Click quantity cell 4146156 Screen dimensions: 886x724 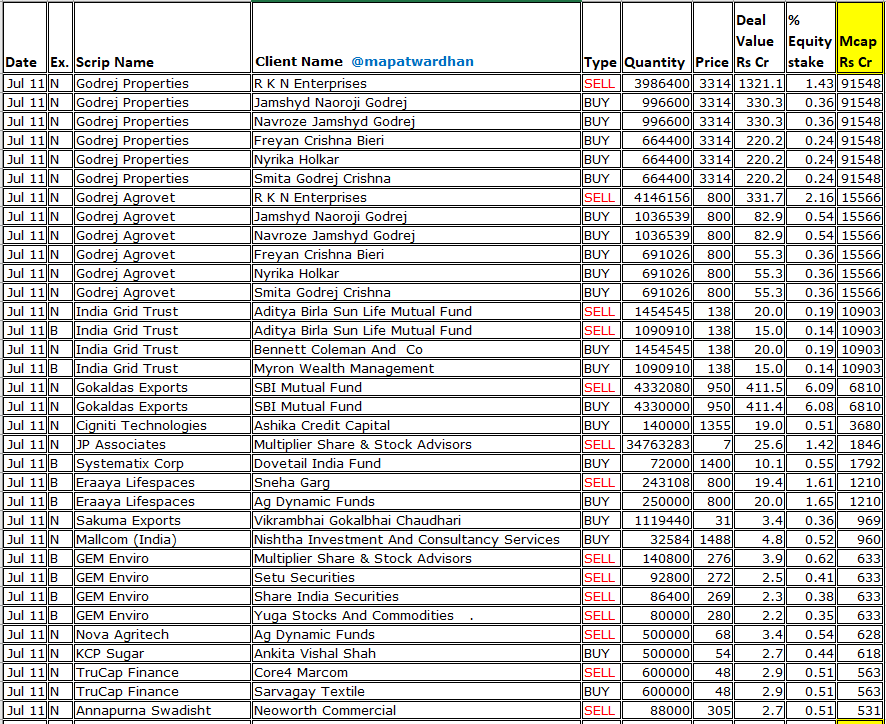click(x=657, y=198)
